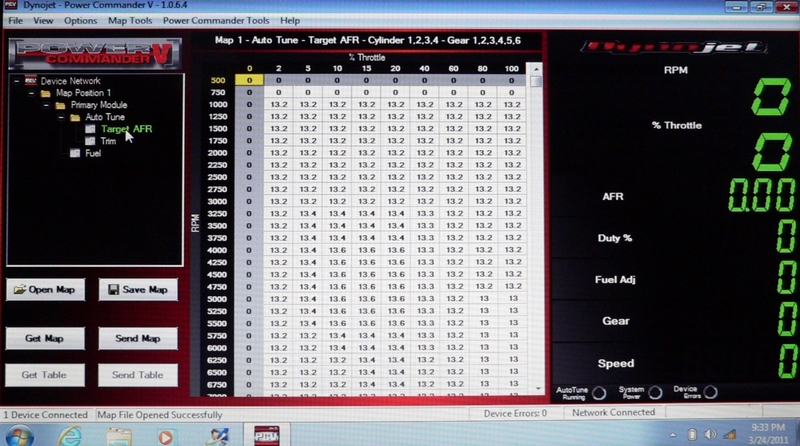Click the Get Map button
Image resolution: width=800 pixels, height=446 pixels.
pos(45,338)
